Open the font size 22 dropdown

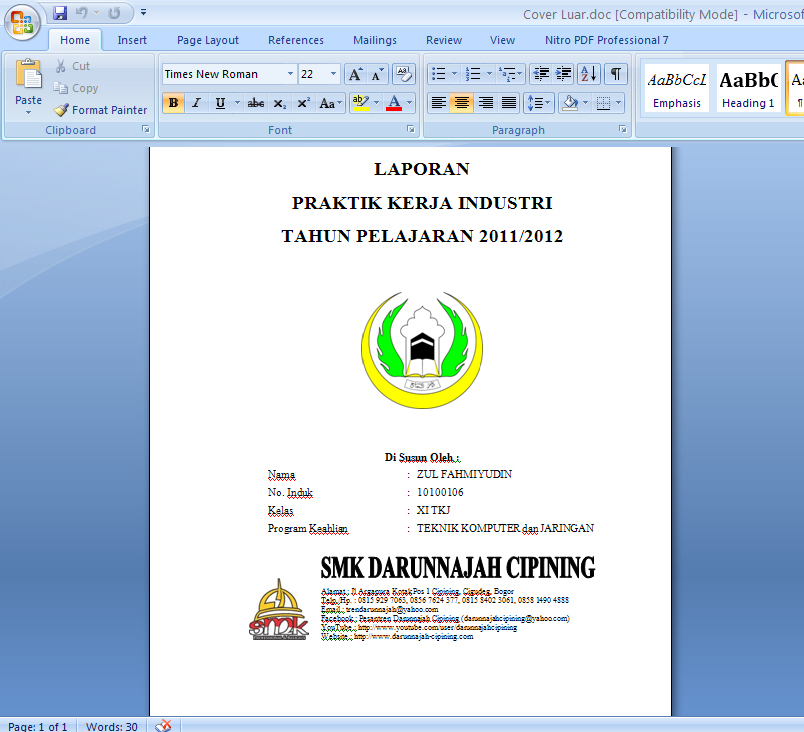[333, 74]
